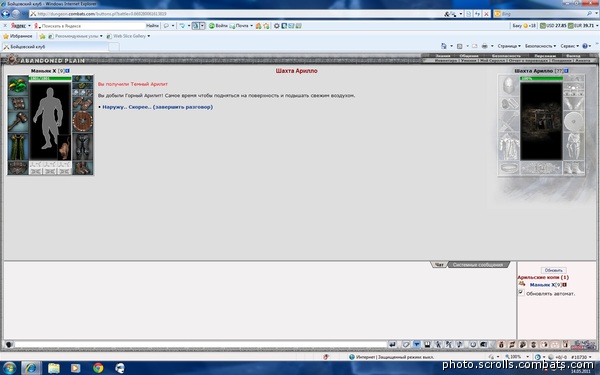Click the gloves equipment slot
The height and width of the screenshot is (375, 600).
[82, 103]
